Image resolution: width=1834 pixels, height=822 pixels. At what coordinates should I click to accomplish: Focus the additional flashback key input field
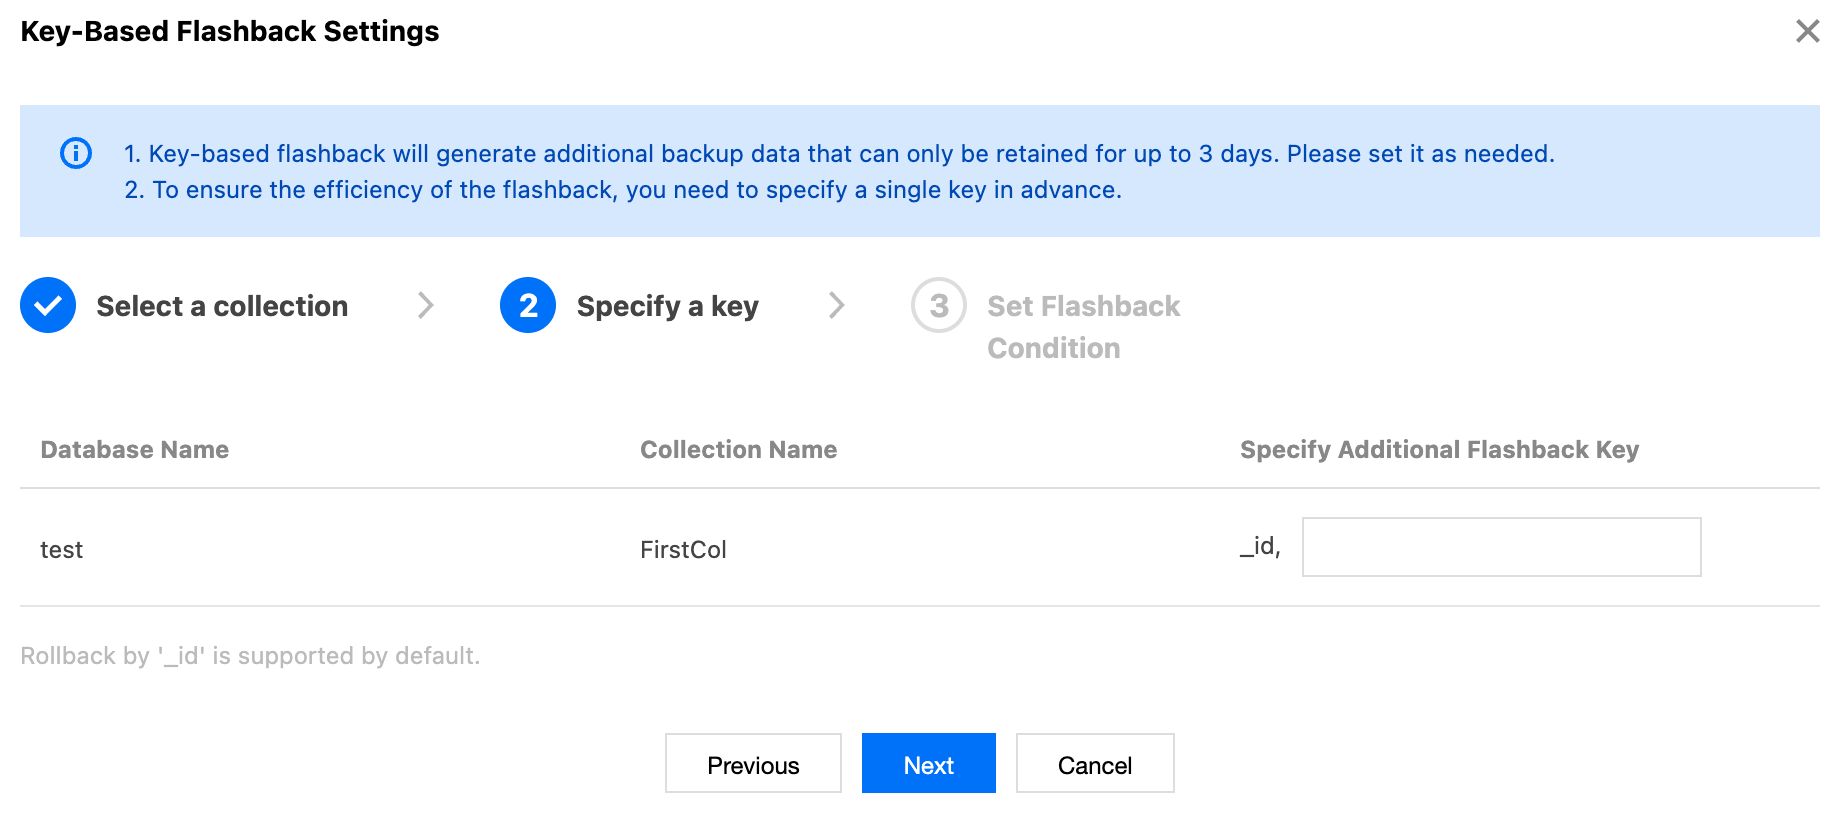[x=1500, y=547]
